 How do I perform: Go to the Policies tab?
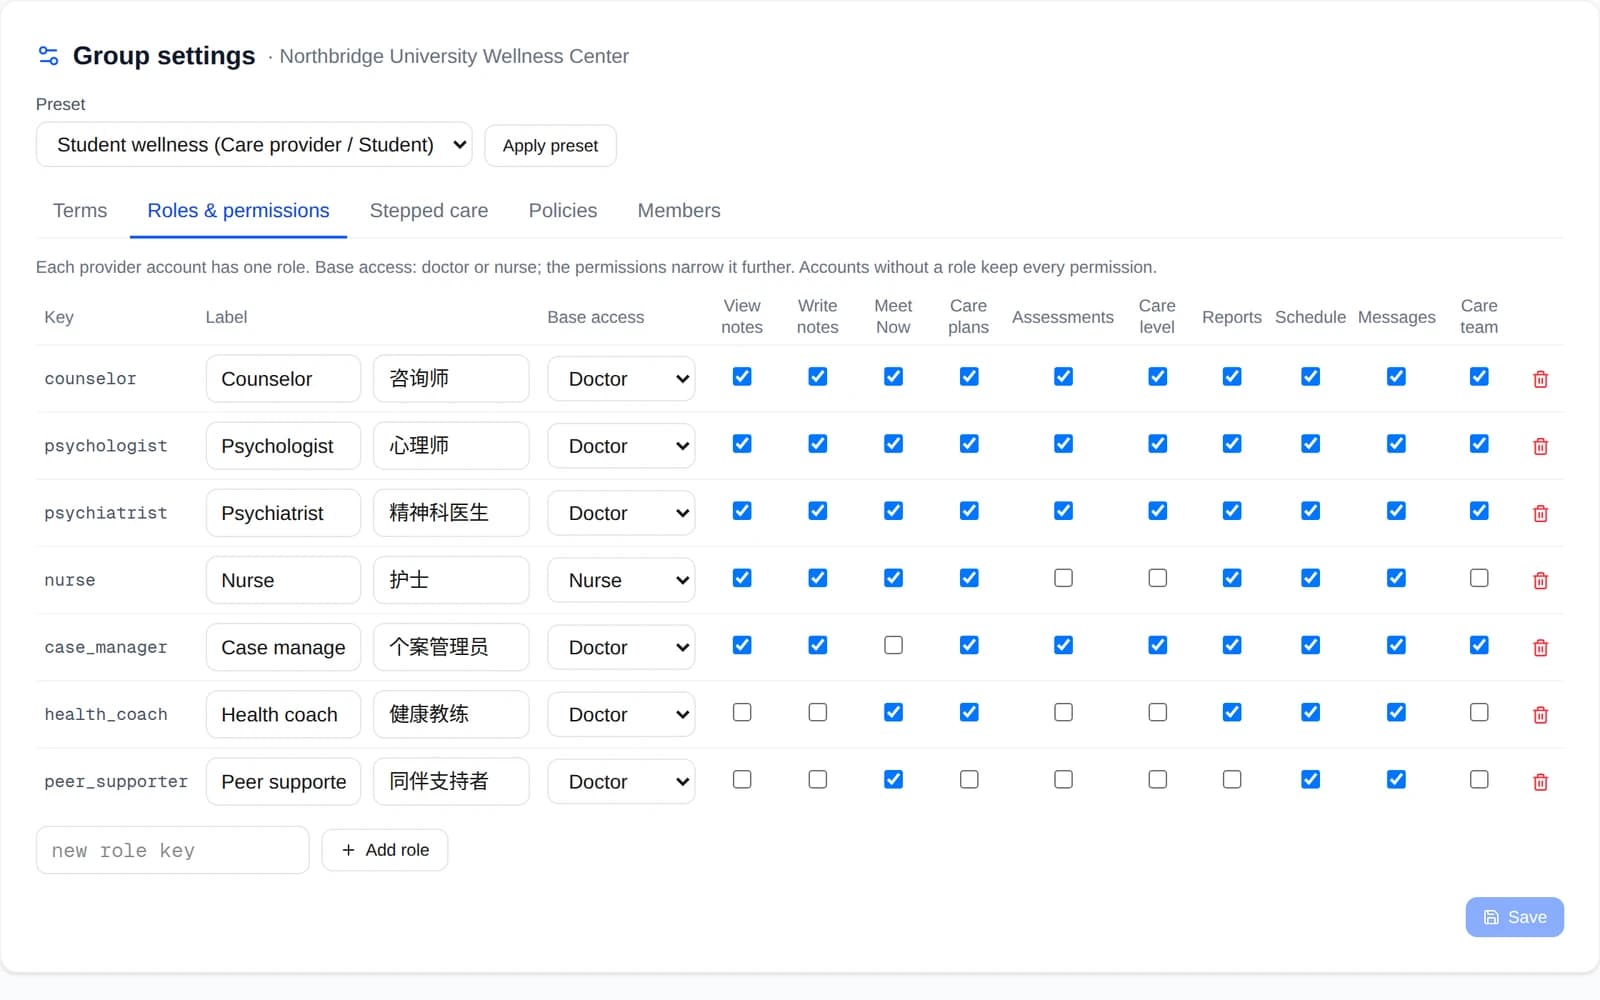click(563, 211)
